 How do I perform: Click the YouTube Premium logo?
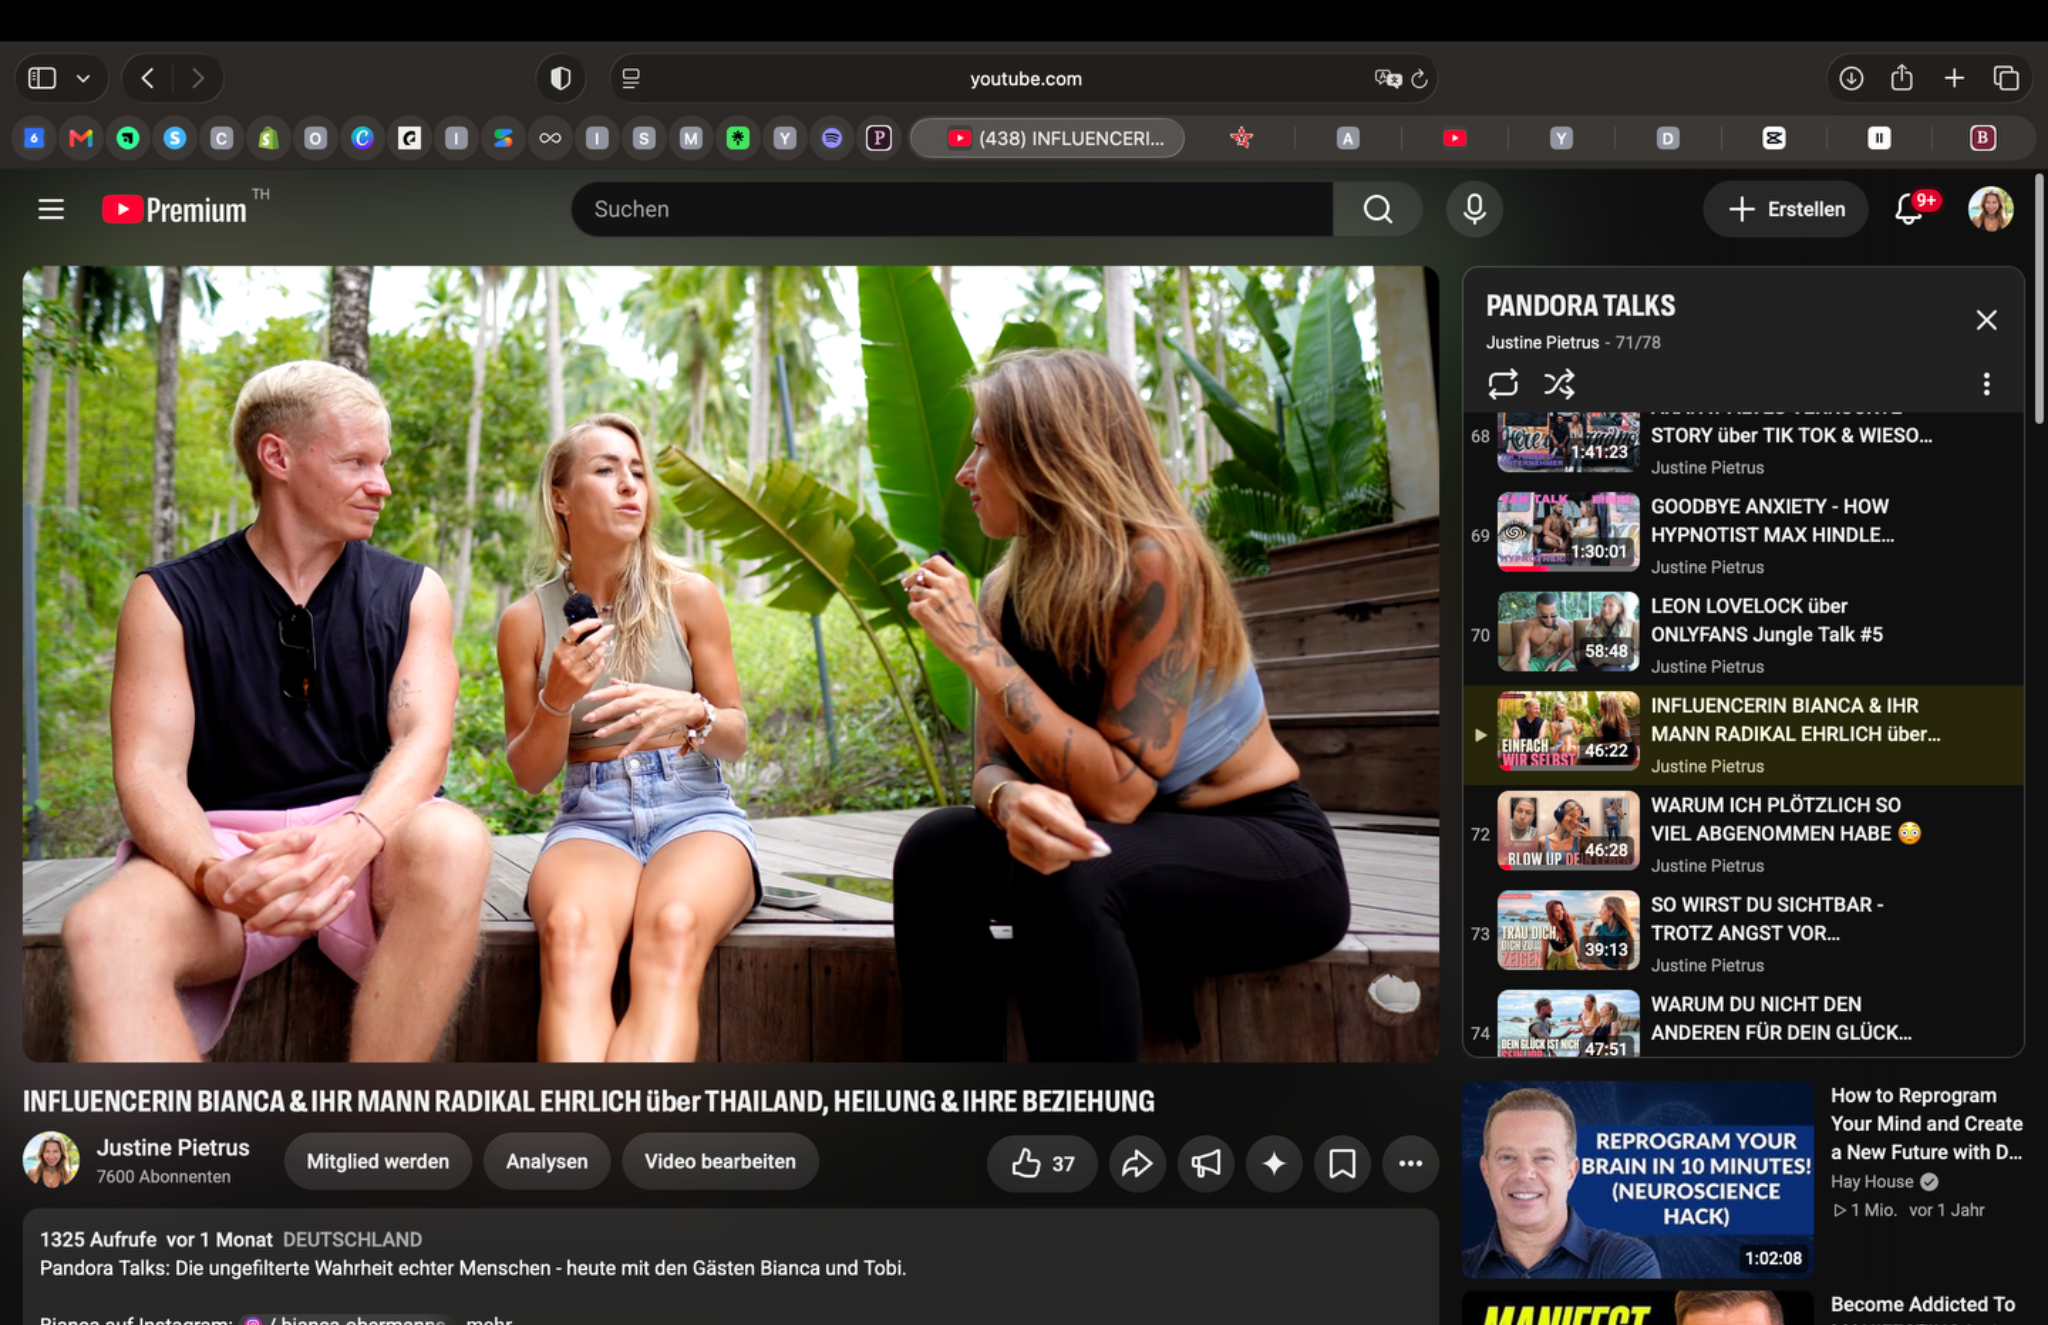point(174,209)
